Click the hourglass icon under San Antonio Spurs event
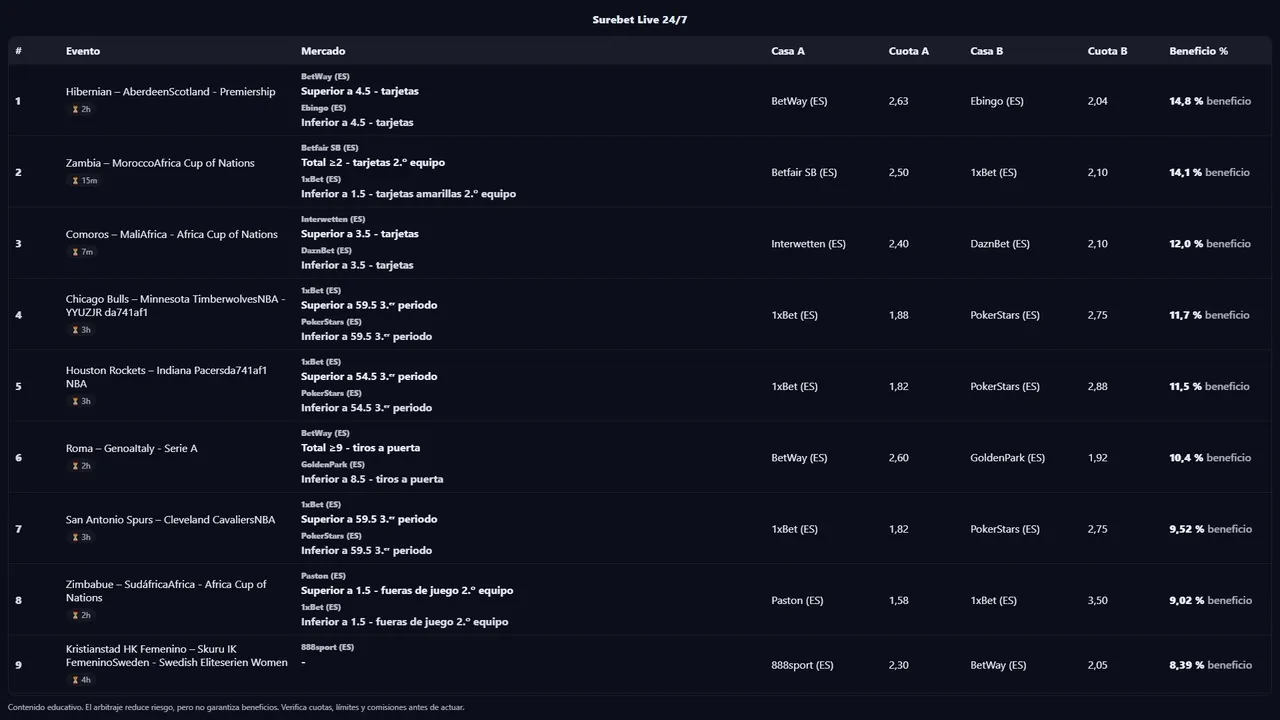 coord(75,538)
